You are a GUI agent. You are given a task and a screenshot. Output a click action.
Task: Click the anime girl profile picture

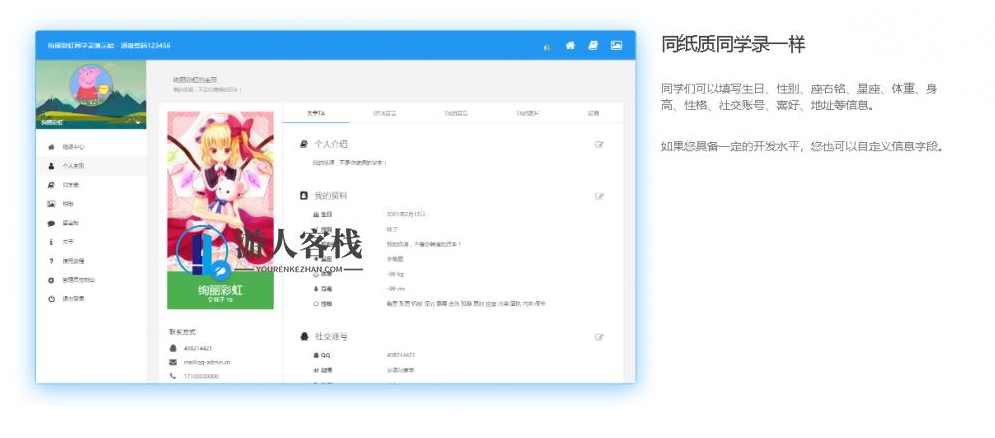(x=220, y=192)
